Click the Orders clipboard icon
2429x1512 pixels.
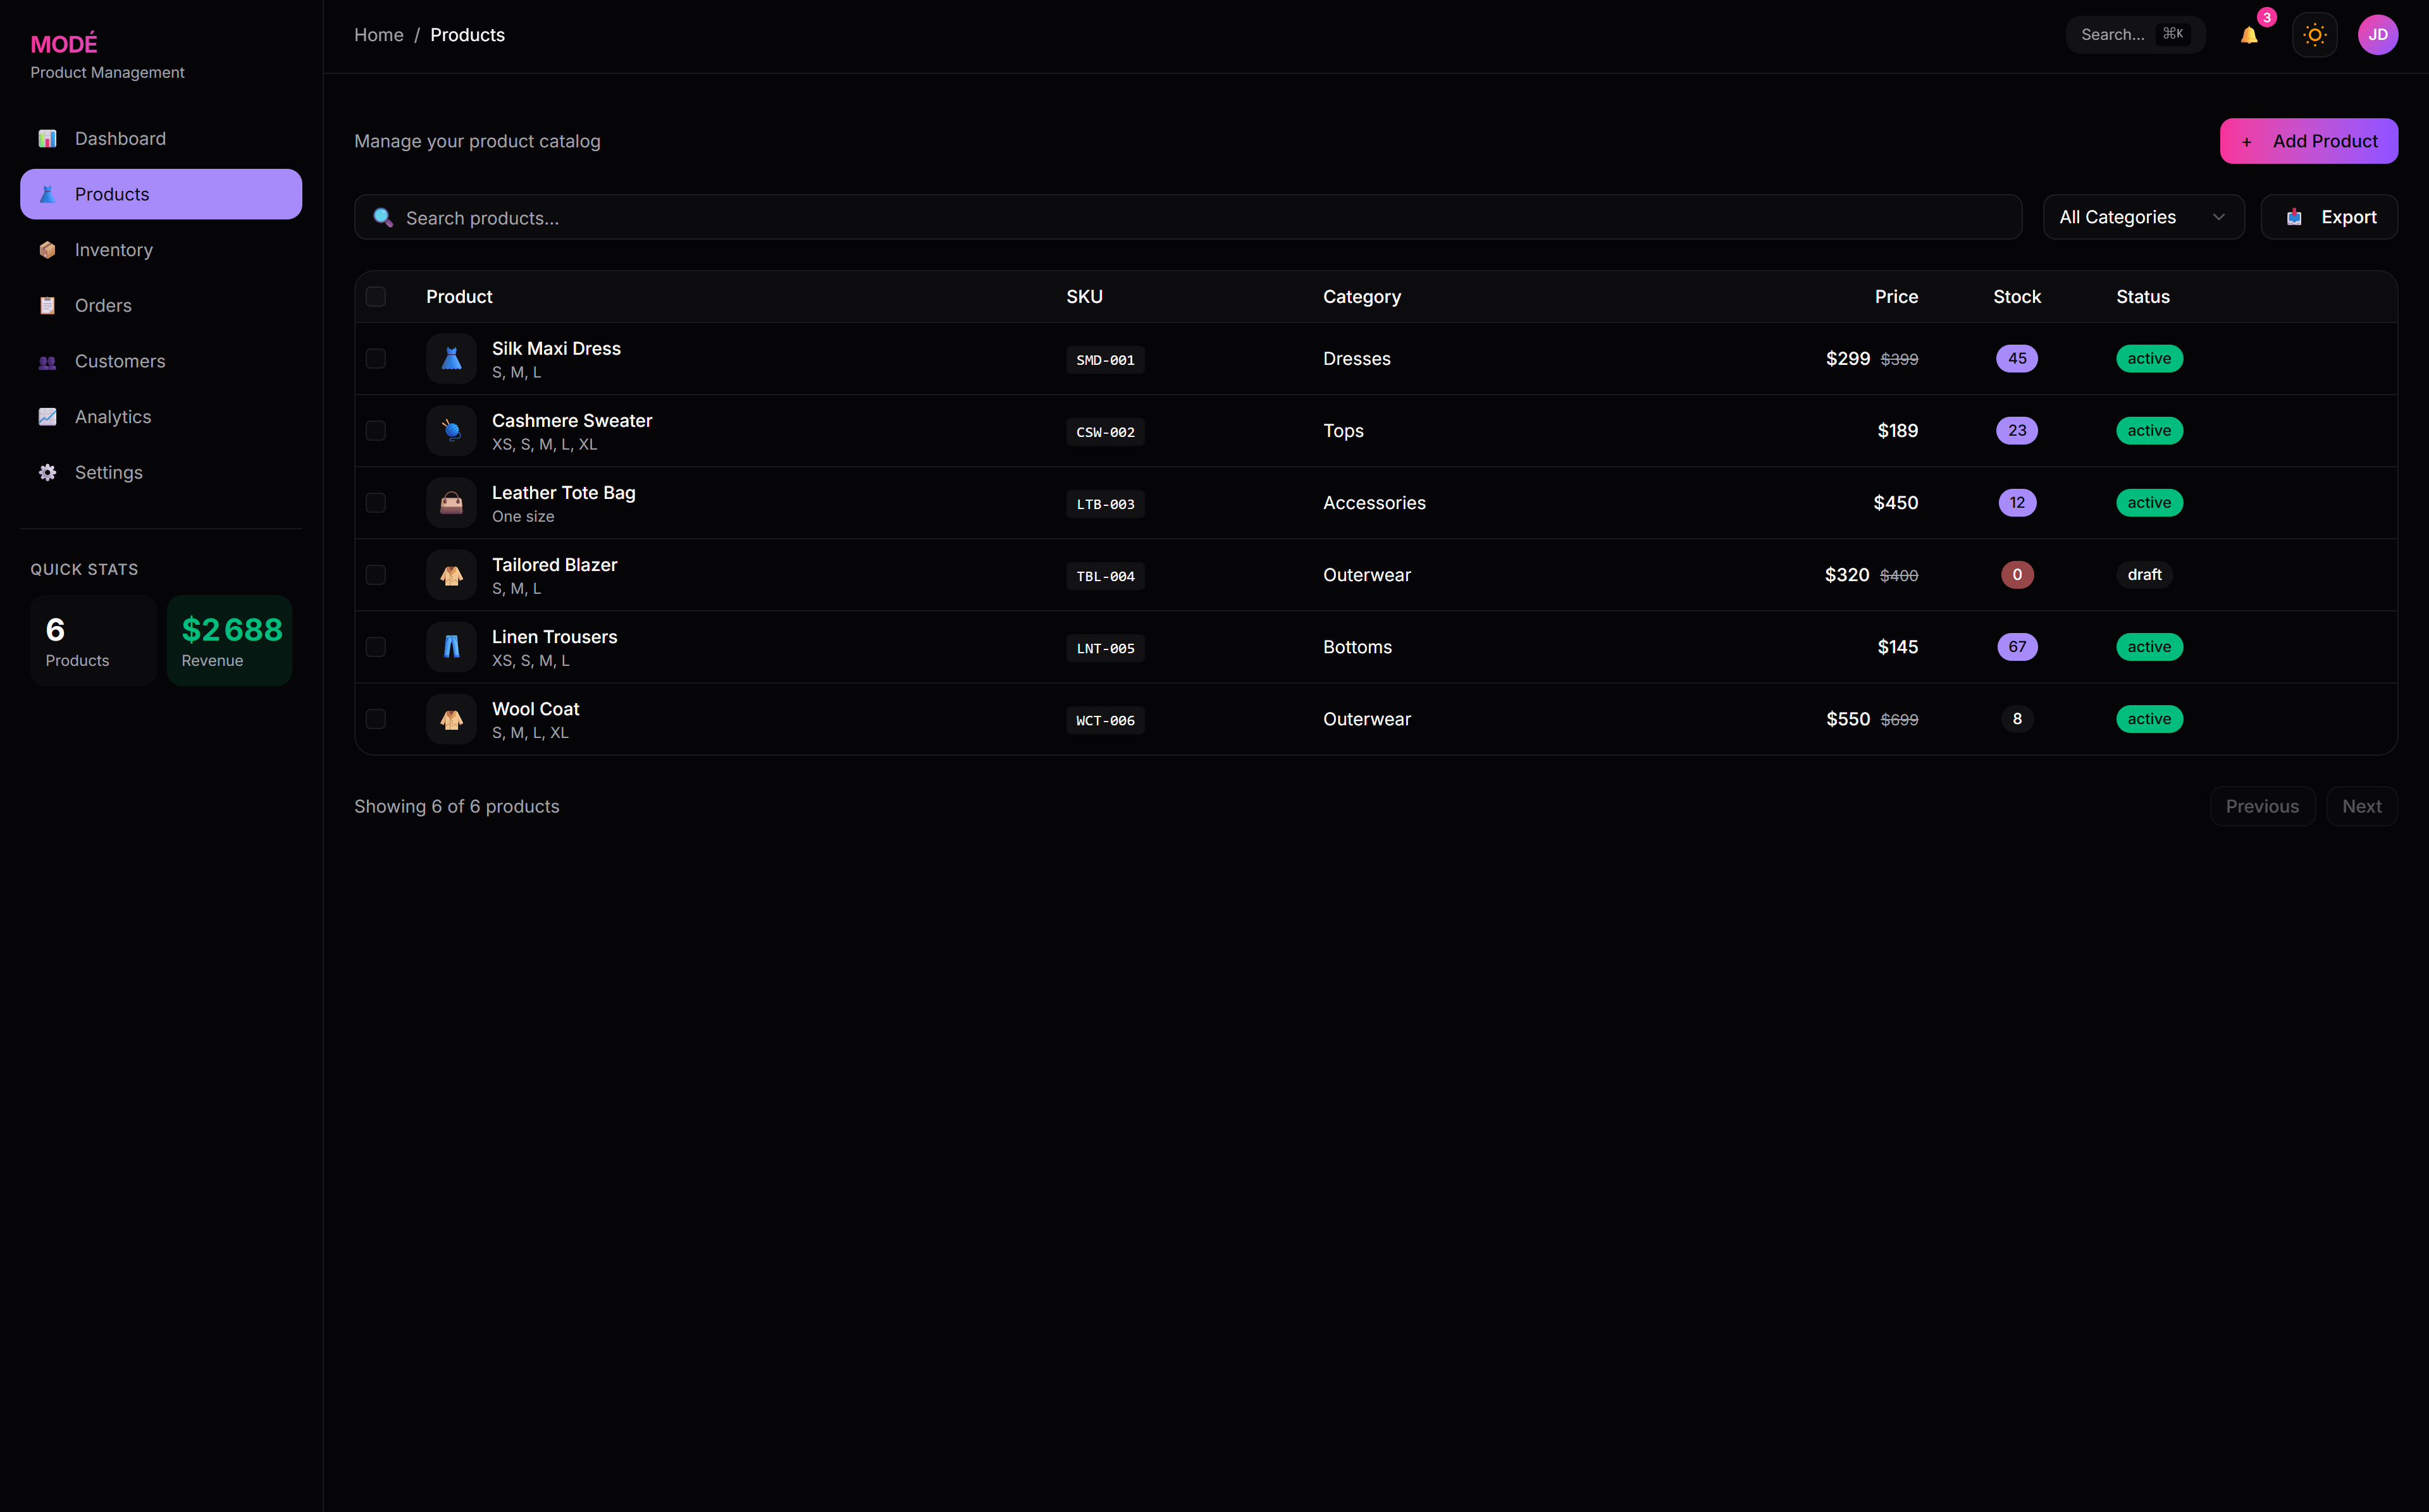(47, 305)
